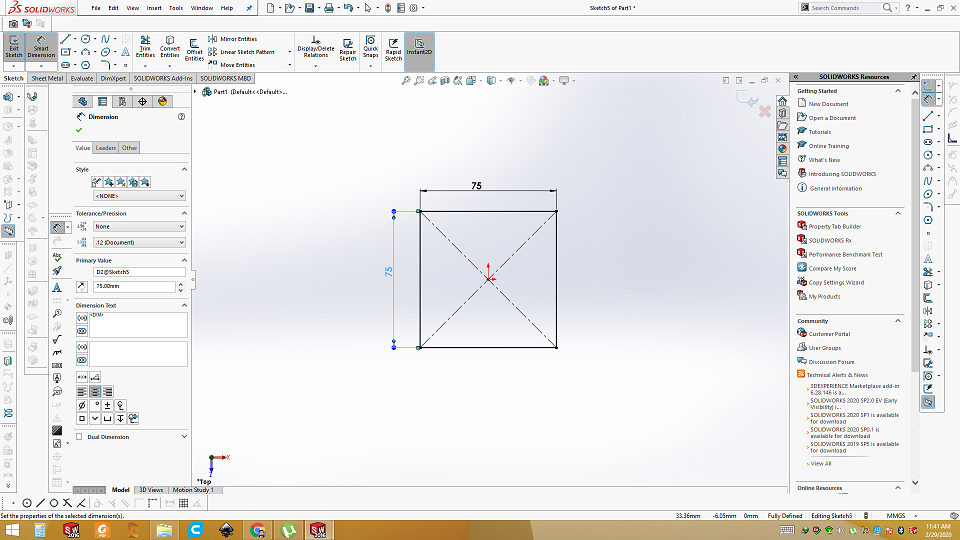Insert the diameter symbol in dimension text

coord(82,405)
